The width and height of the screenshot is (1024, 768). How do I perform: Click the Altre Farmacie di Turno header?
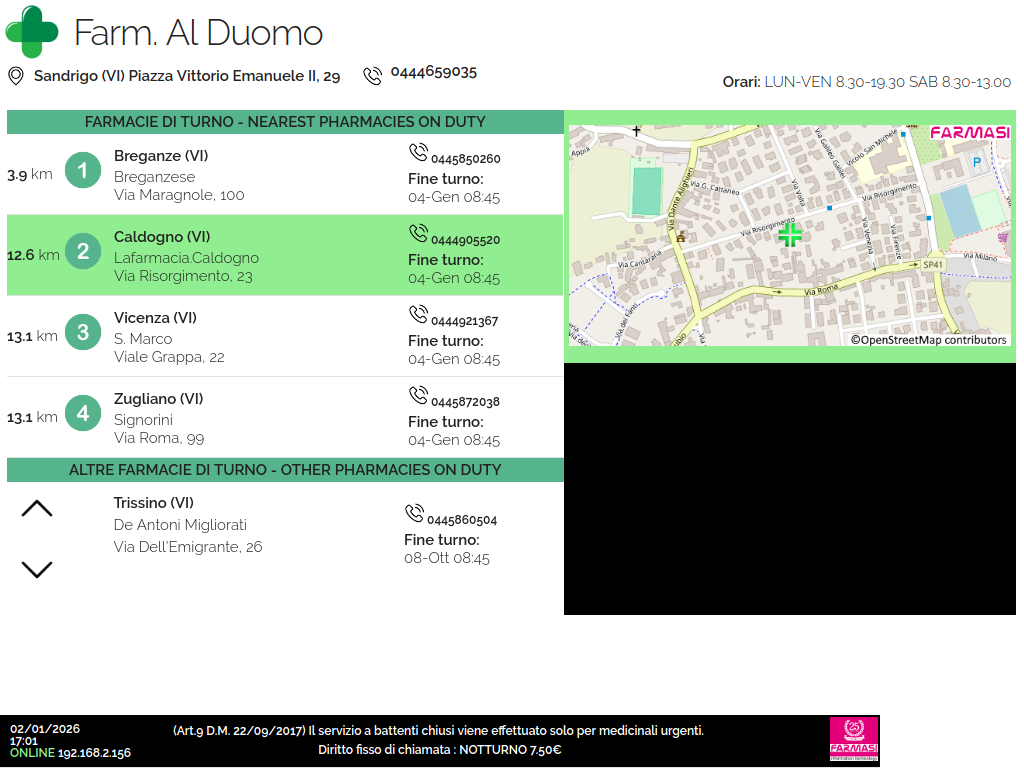pyautogui.click(x=285, y=470)
